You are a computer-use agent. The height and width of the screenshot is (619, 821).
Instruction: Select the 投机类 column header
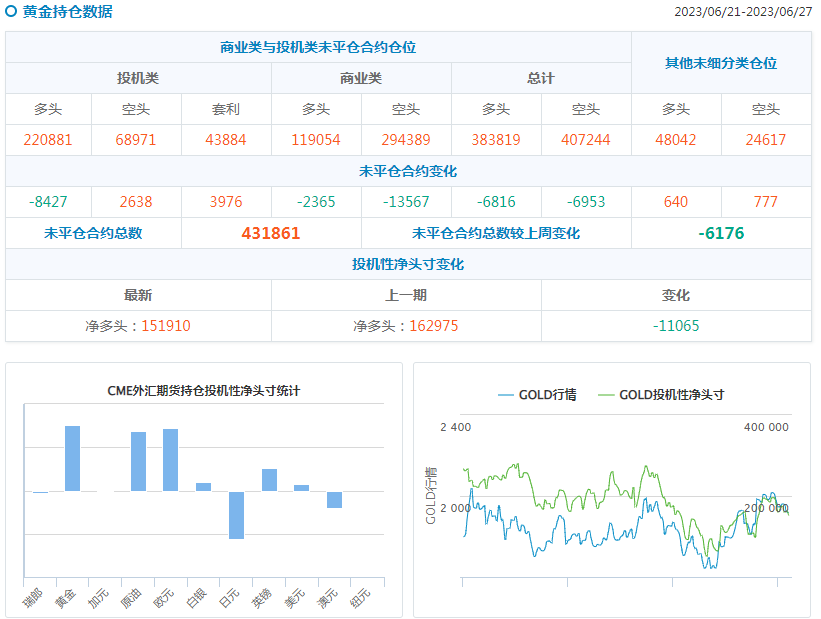pyautogui.click(x=138, y=78)
